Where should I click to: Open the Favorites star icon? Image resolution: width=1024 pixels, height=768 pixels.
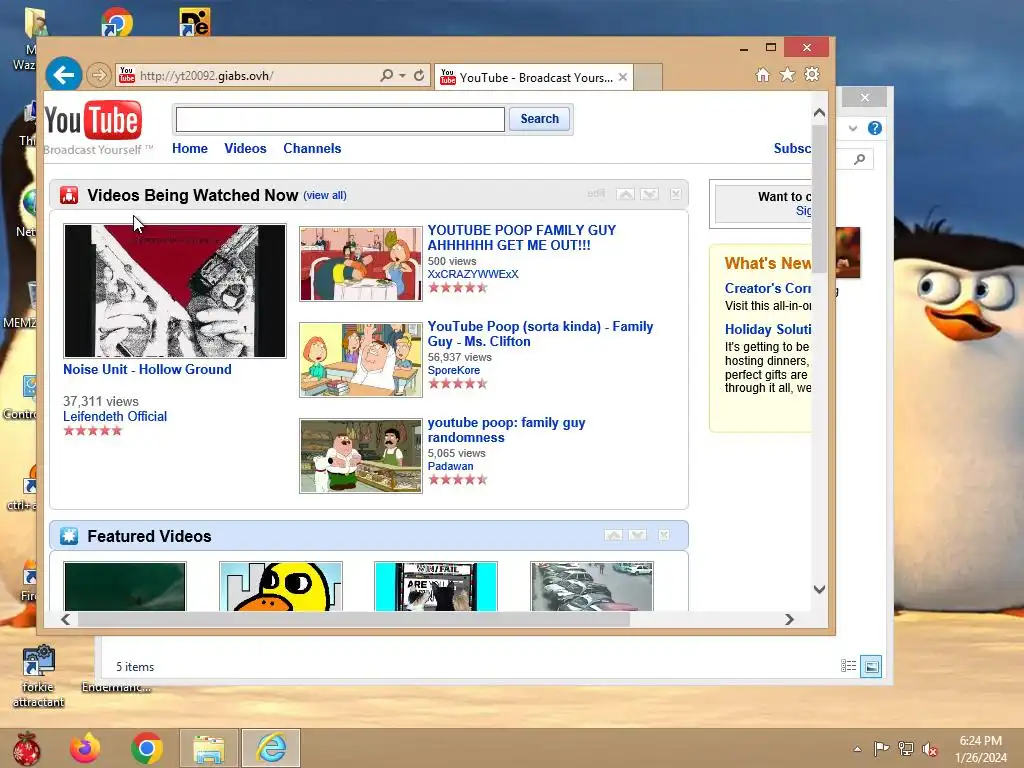pos(788,74)
